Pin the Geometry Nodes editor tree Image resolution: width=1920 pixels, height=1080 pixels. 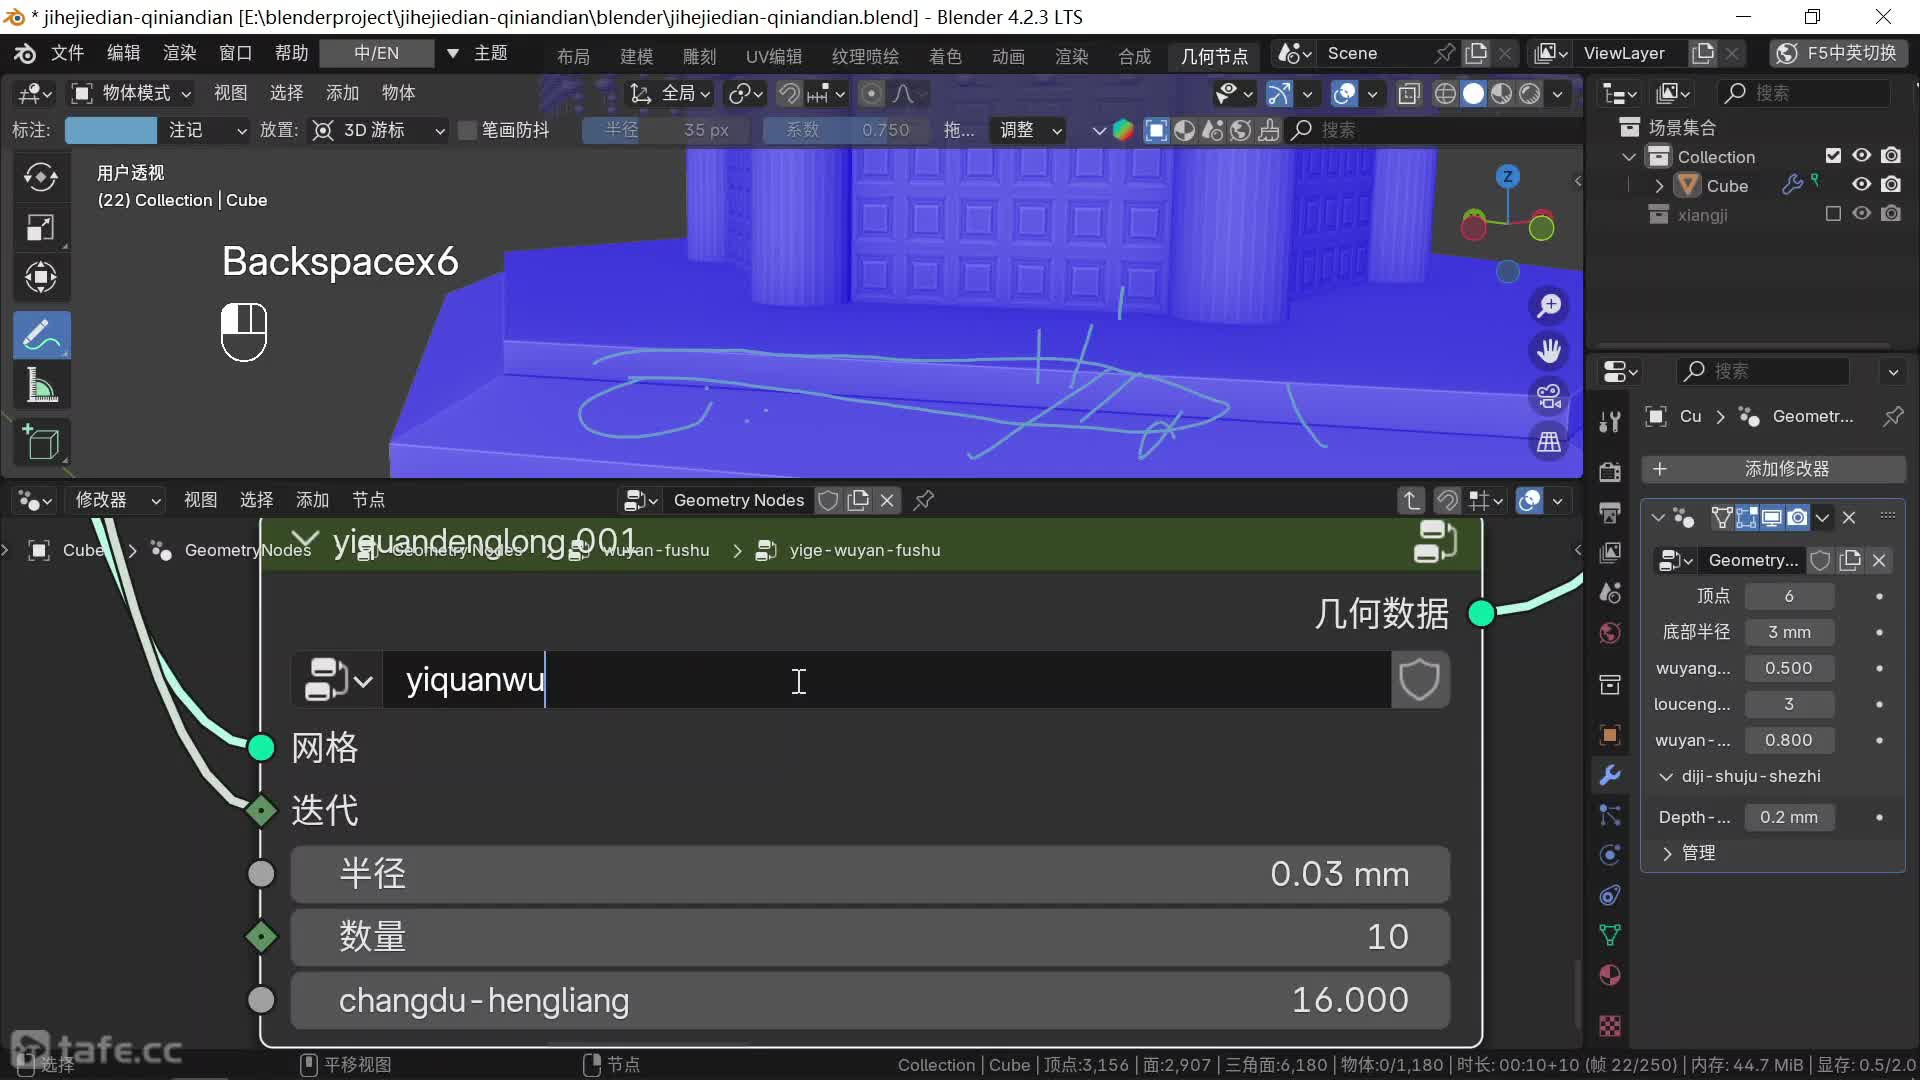(924, 500)
